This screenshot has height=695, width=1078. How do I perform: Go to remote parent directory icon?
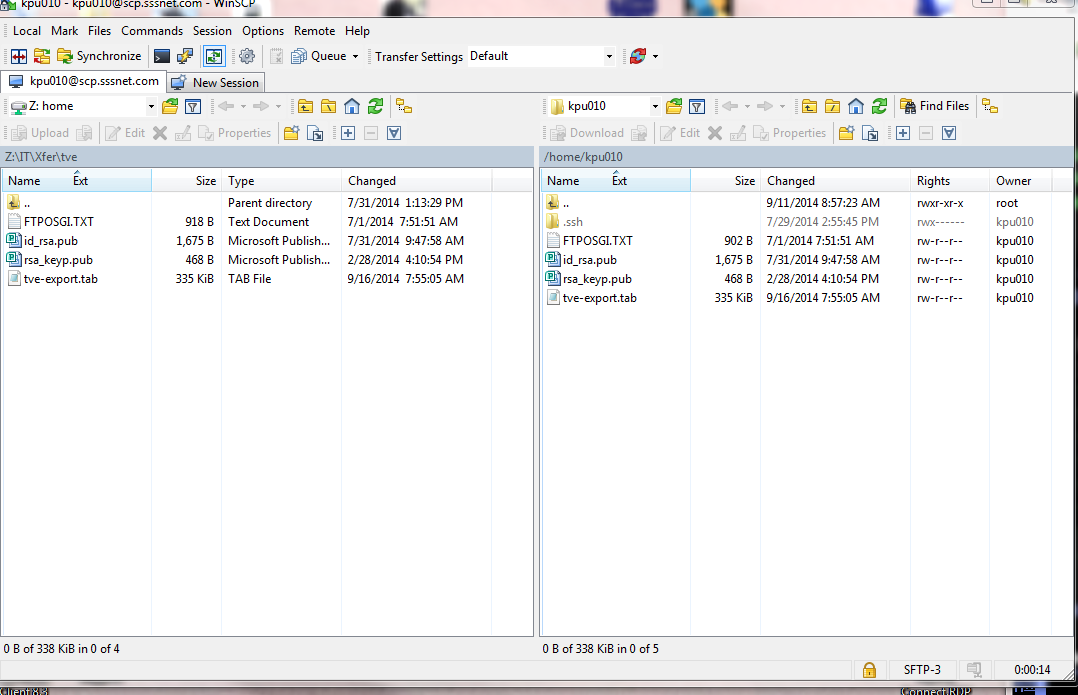[x=807, y=106]
